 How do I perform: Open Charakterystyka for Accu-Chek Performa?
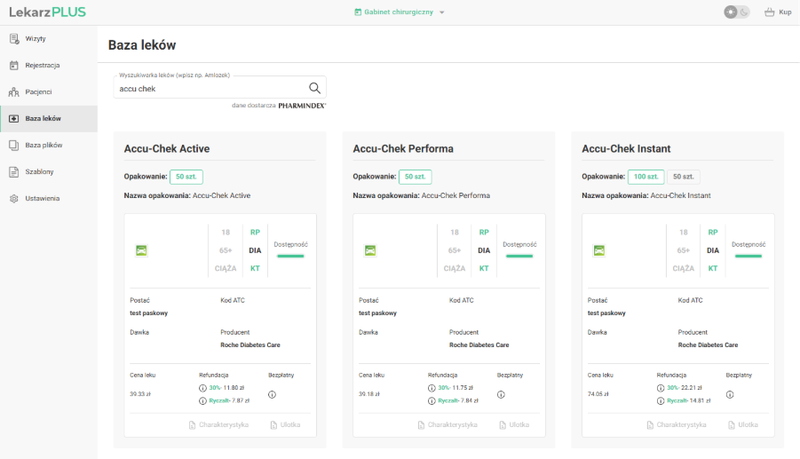(x=447, y=425)
